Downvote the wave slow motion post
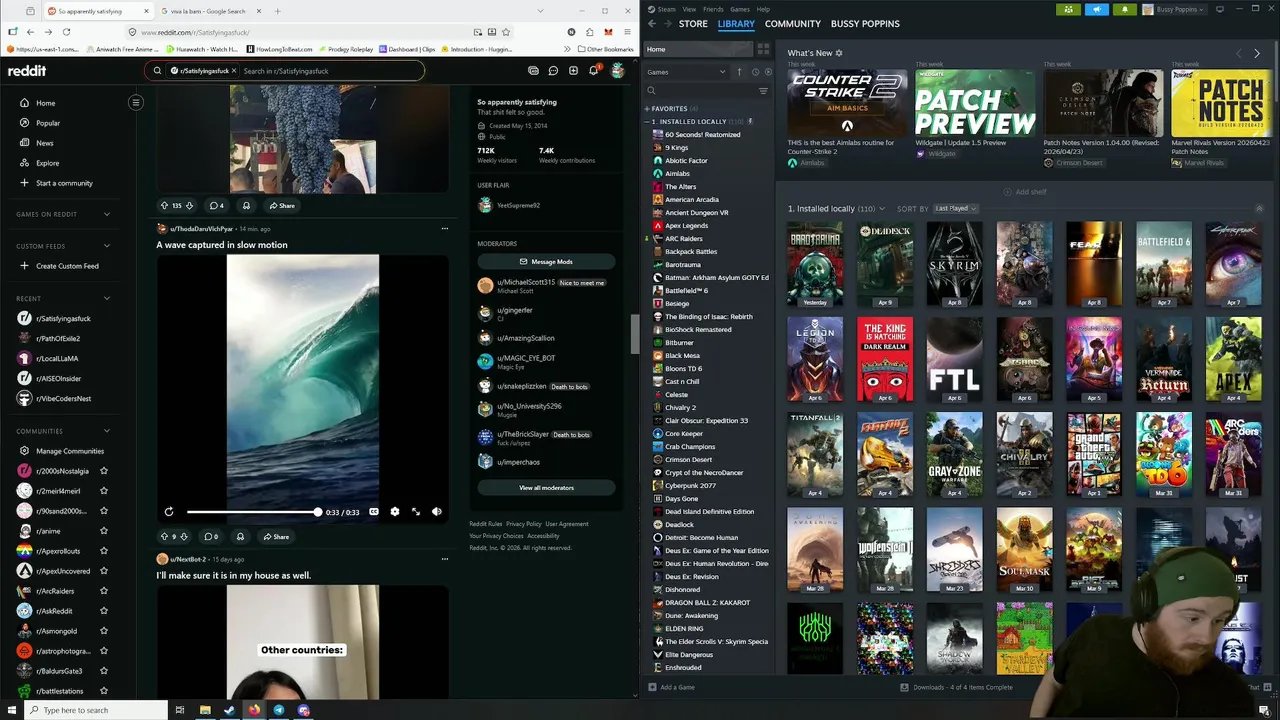Viewport: 1280px width, 720px height. pos(184,537)
